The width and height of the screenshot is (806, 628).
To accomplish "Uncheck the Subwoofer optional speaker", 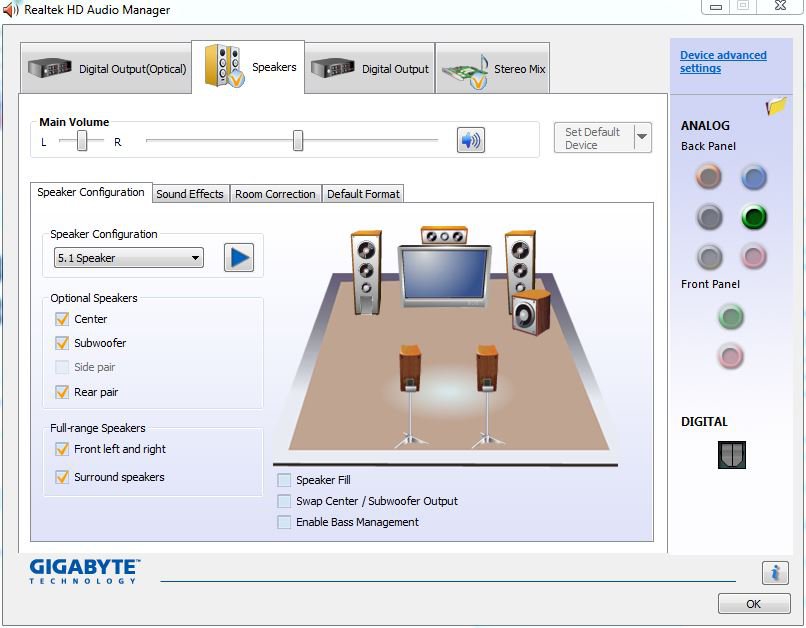I will [x=62, y=342].
